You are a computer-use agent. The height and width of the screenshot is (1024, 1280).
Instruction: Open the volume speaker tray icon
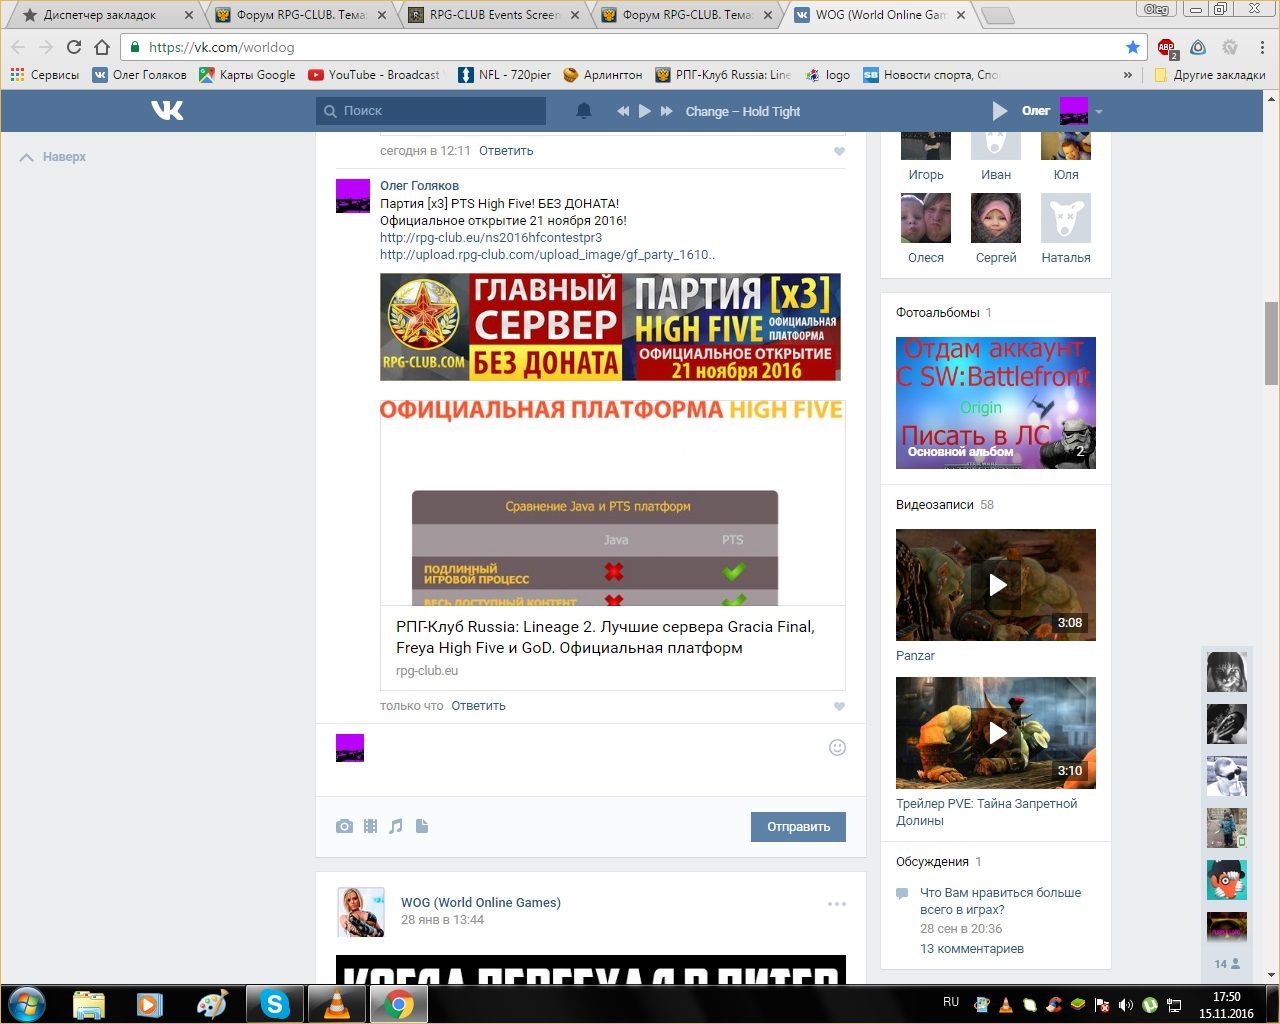1126,1005
